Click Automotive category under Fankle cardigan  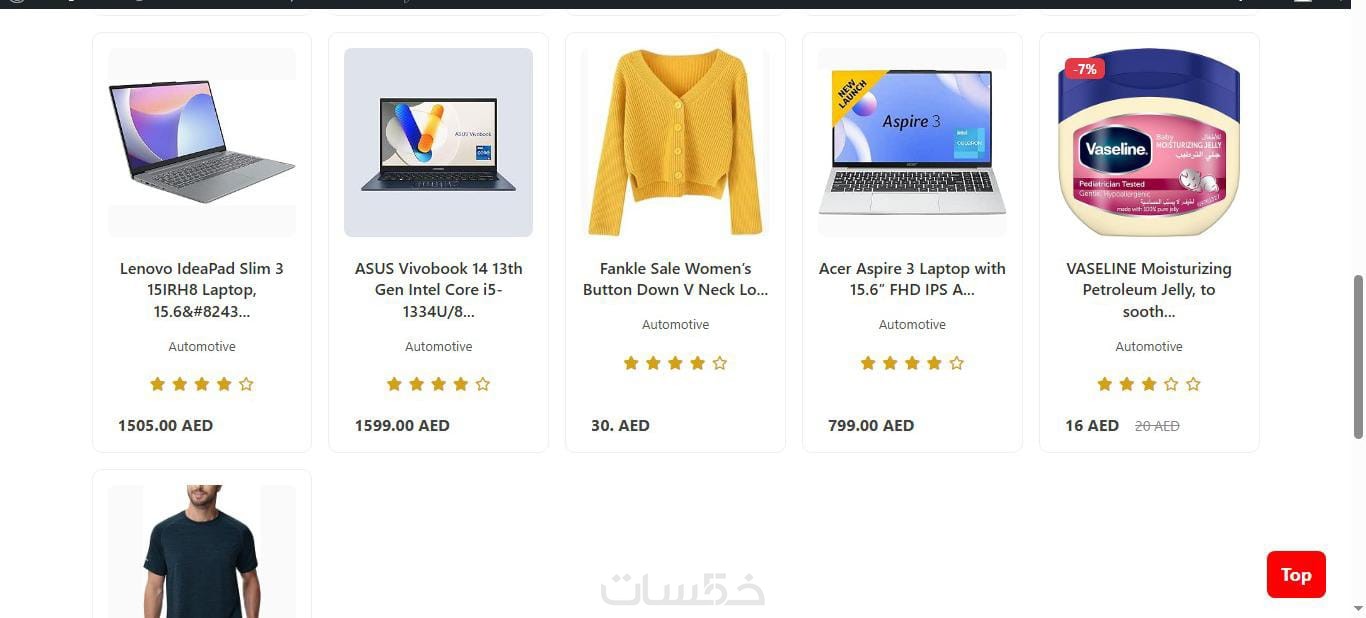(676, 325)
